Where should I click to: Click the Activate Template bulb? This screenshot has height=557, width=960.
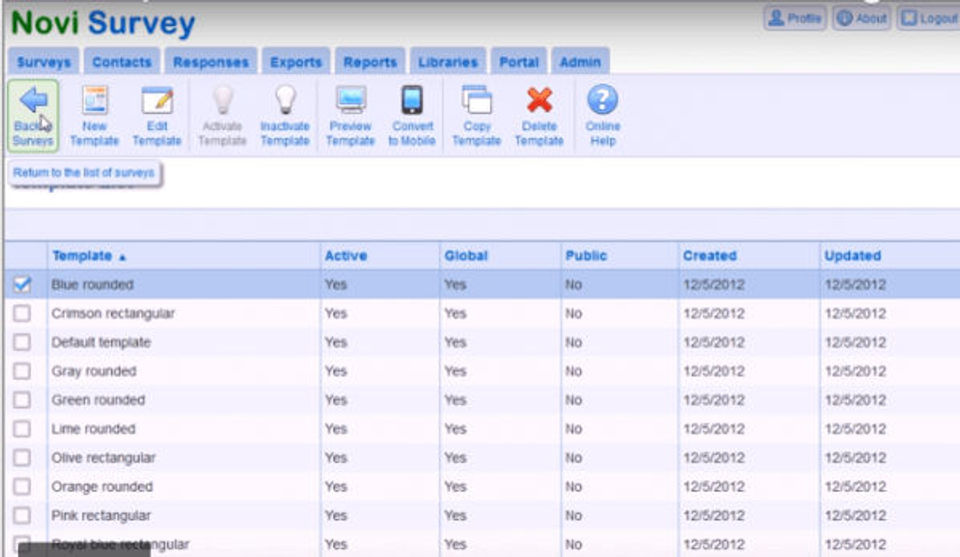[222, 116]
